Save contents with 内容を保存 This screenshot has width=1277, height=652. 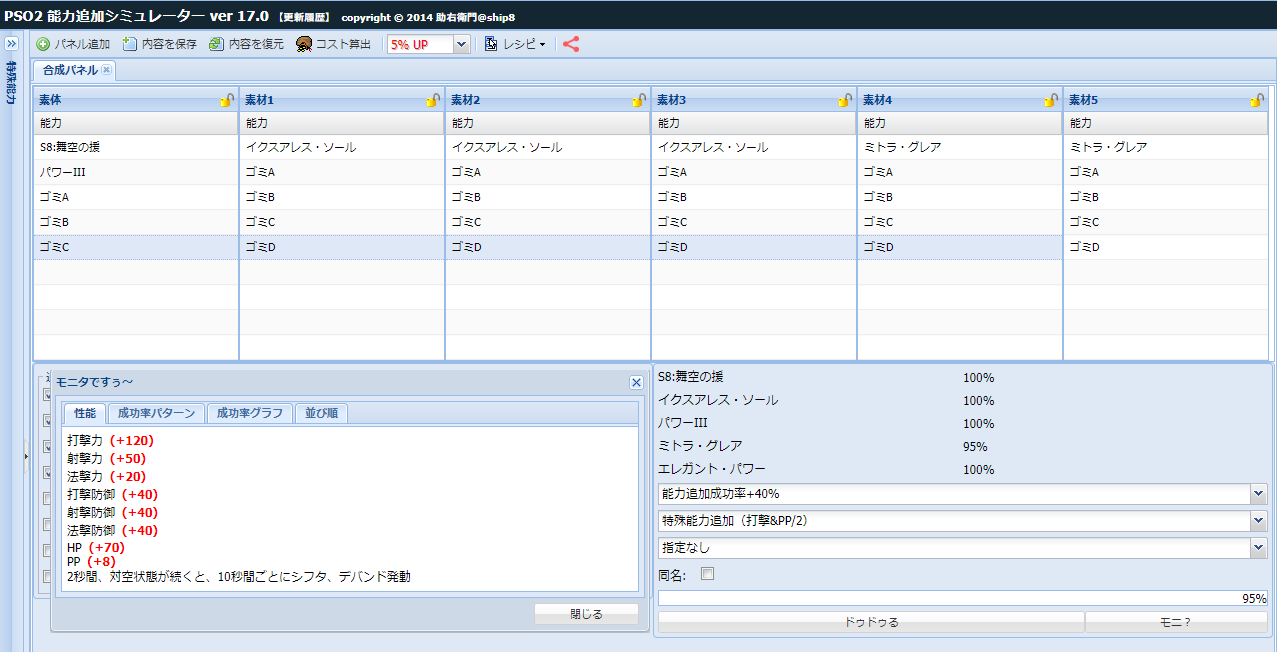click(x=159, y=44)
